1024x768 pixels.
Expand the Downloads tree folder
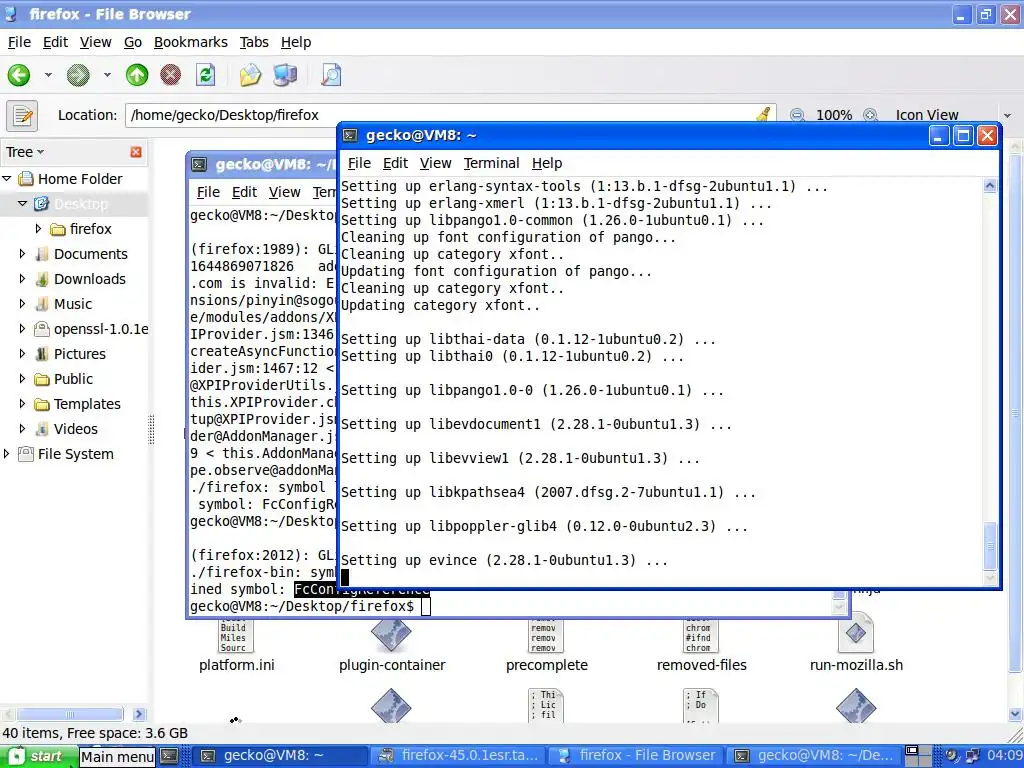(x=22, y=279)
